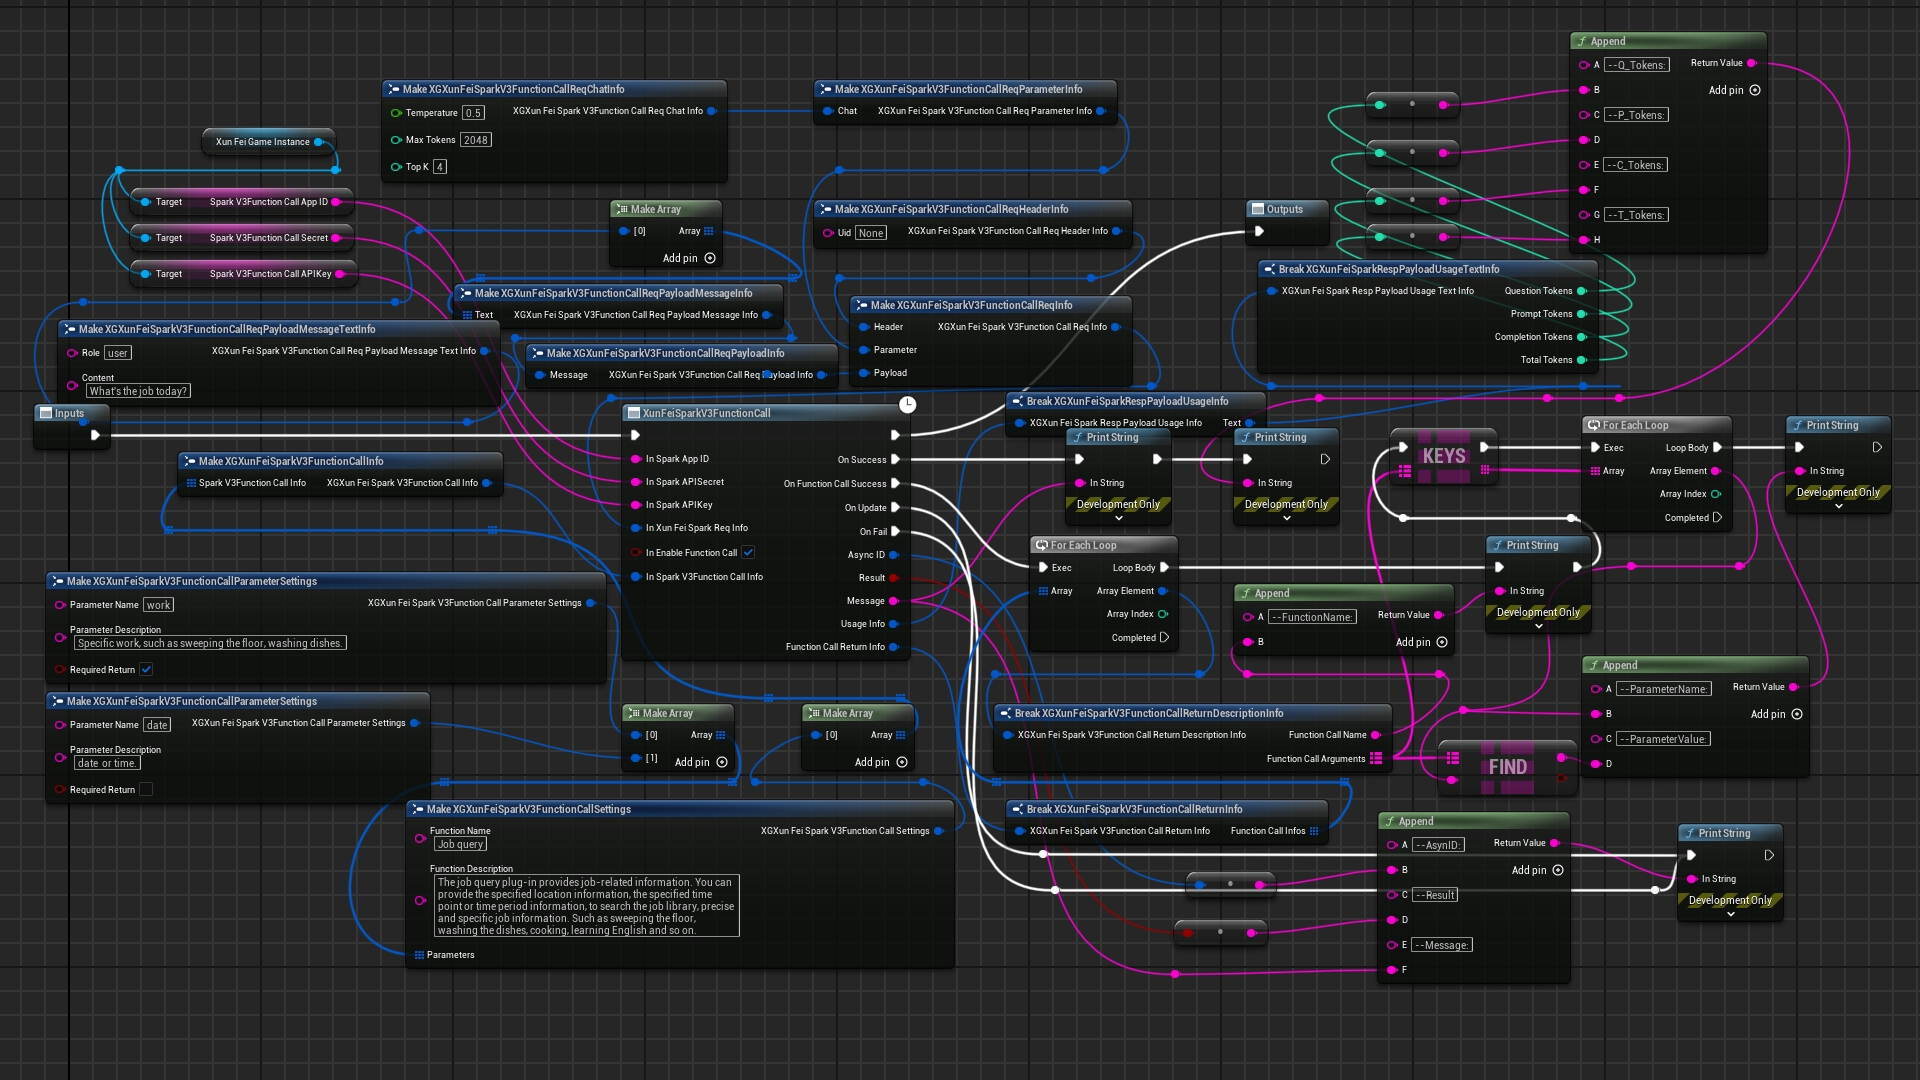
Task: Click the latent clock icon on XunFeiSparkV3FunctionCall
Action: tap(907, 404)
